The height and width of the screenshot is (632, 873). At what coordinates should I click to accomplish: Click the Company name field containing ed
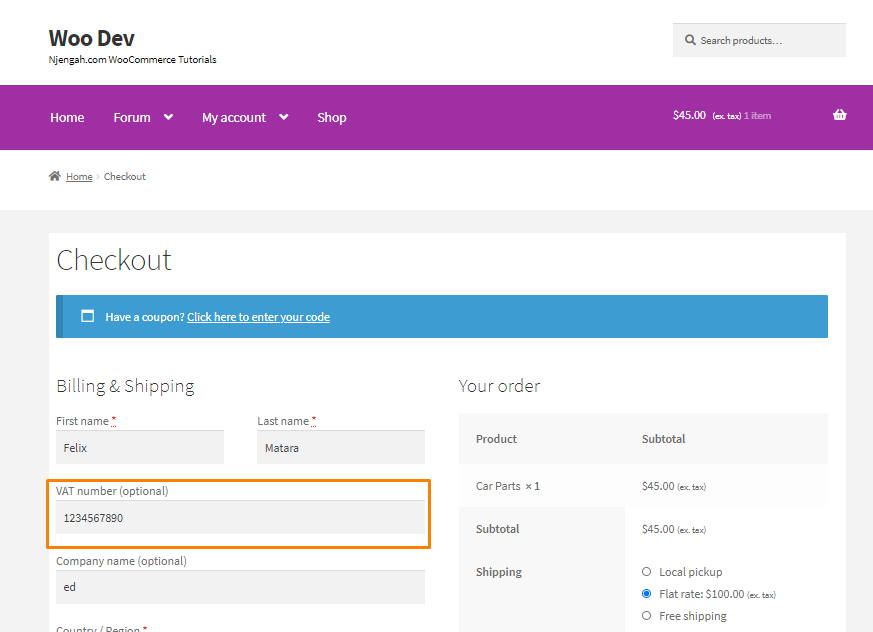pos(241,587)
